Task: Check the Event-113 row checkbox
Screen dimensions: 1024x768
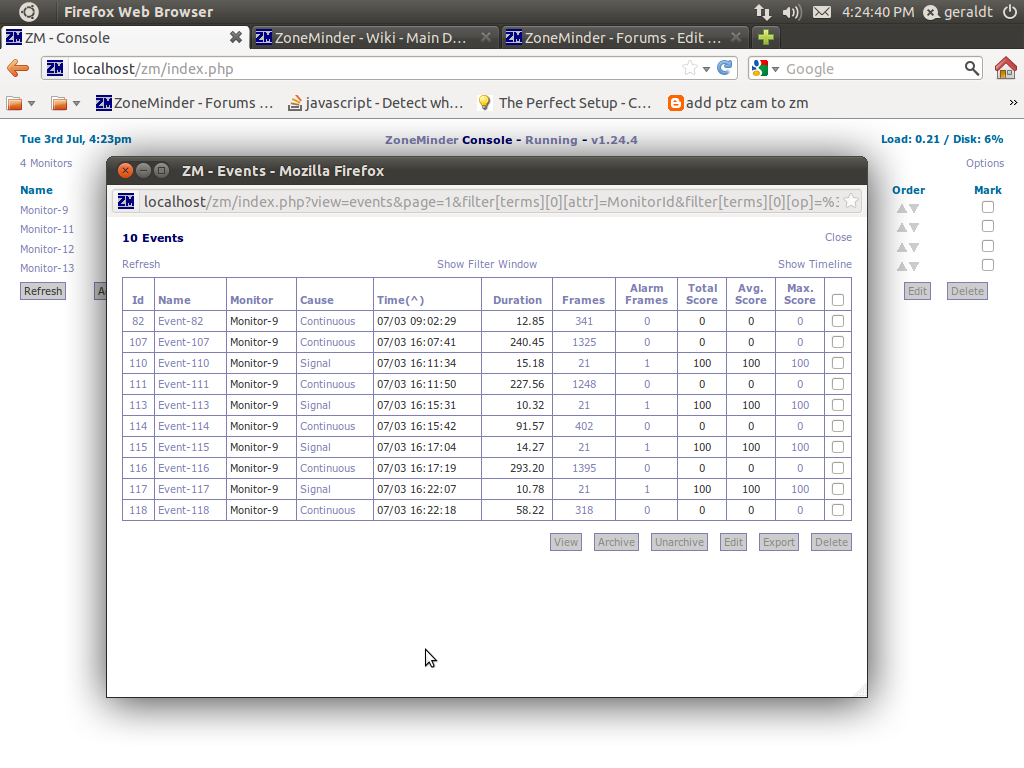Action: (x=838, y=405)
